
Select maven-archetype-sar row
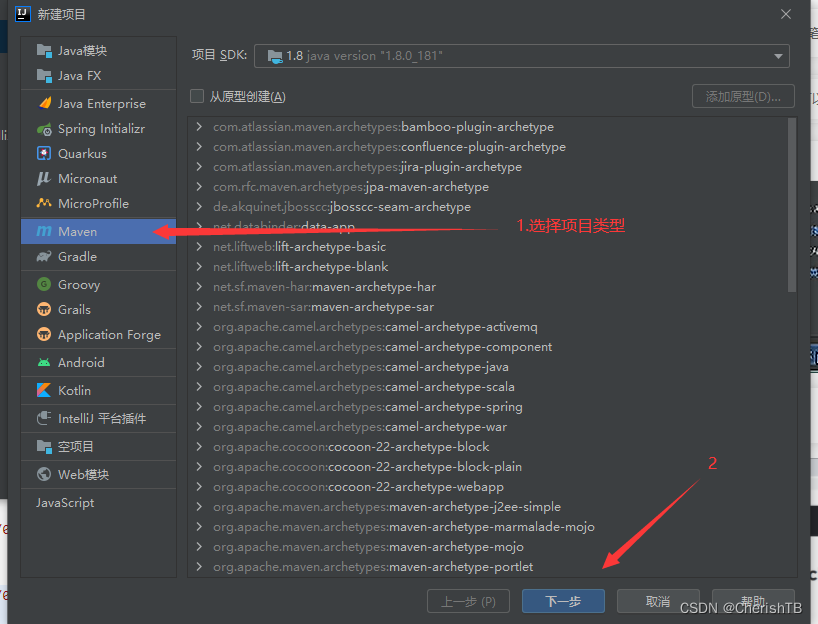pos(488,307)
